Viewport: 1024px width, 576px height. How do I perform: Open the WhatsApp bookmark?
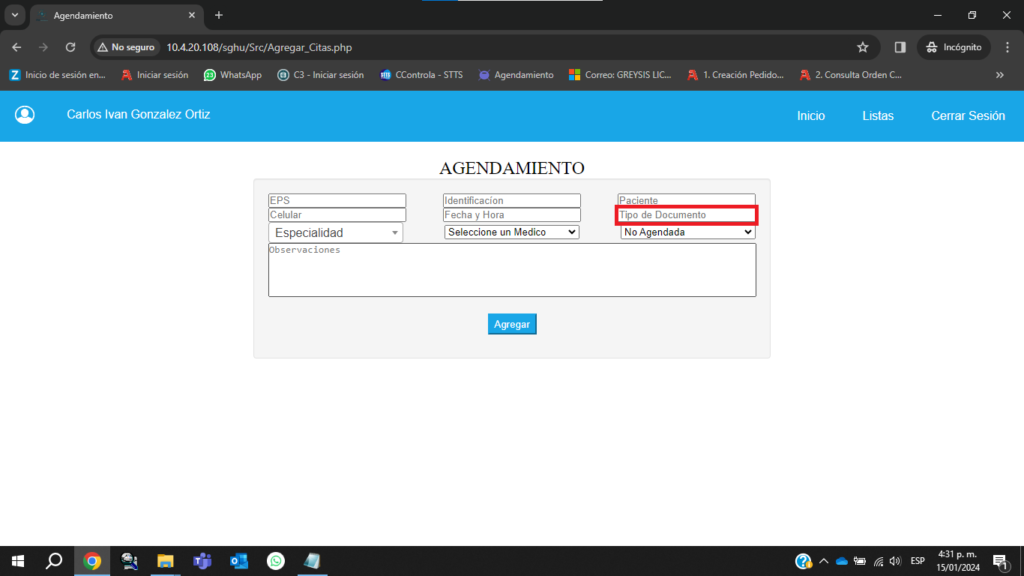233,75
